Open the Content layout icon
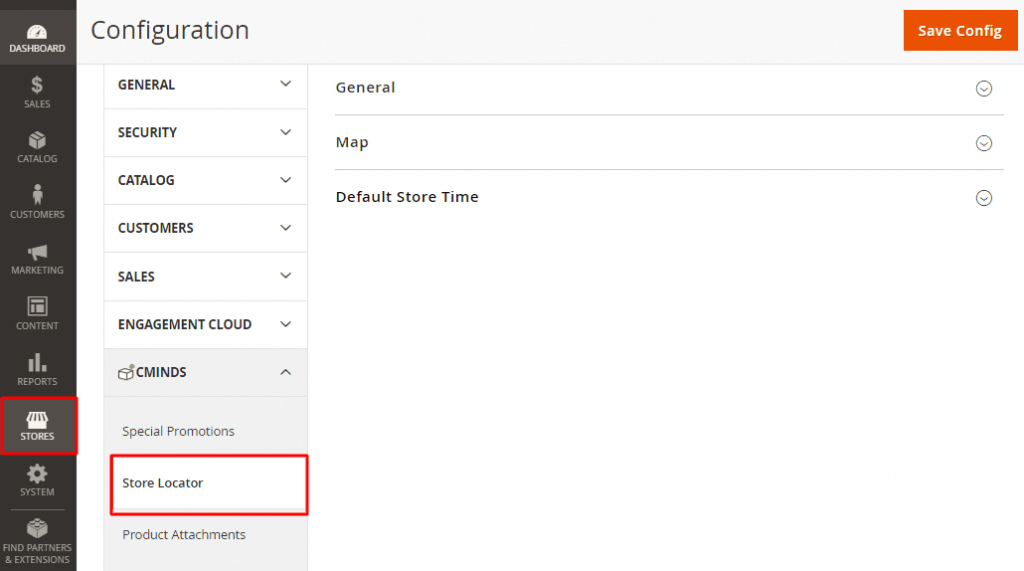Image resolution: width=1024 pixels, height=571 pixels. [37, 308]
